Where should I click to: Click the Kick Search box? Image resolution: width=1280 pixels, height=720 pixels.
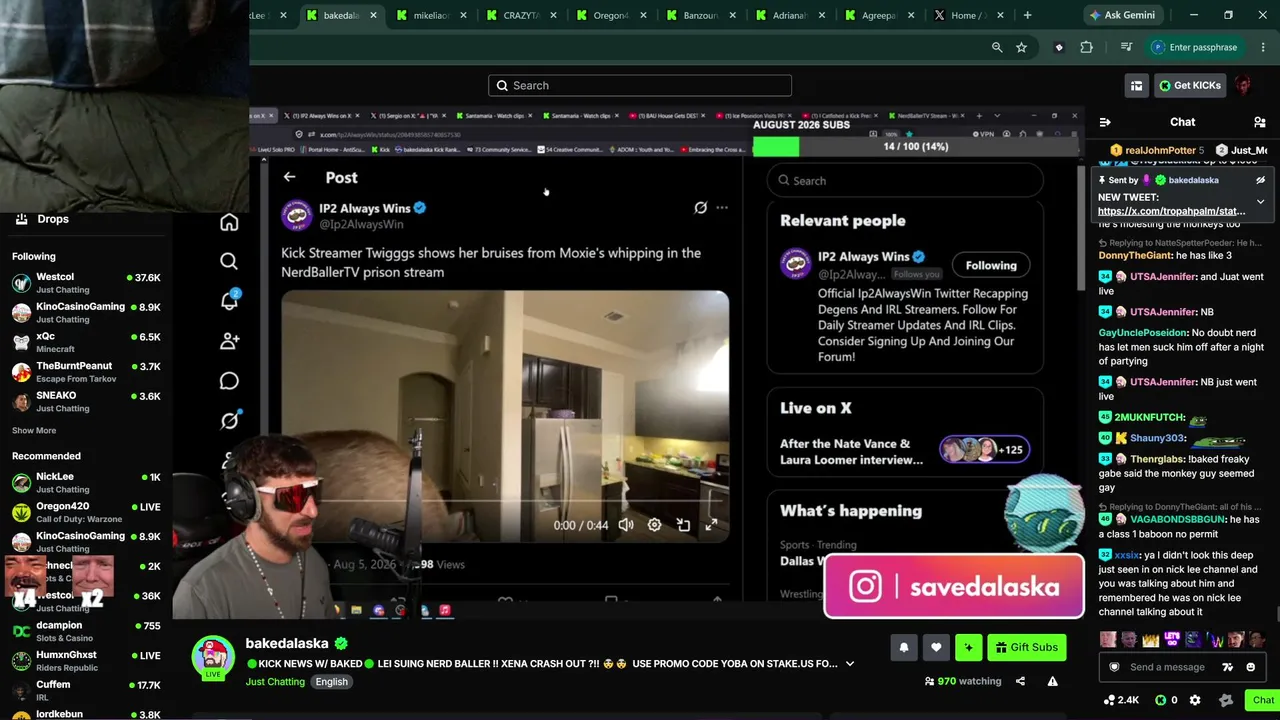[x=640, y=85]
